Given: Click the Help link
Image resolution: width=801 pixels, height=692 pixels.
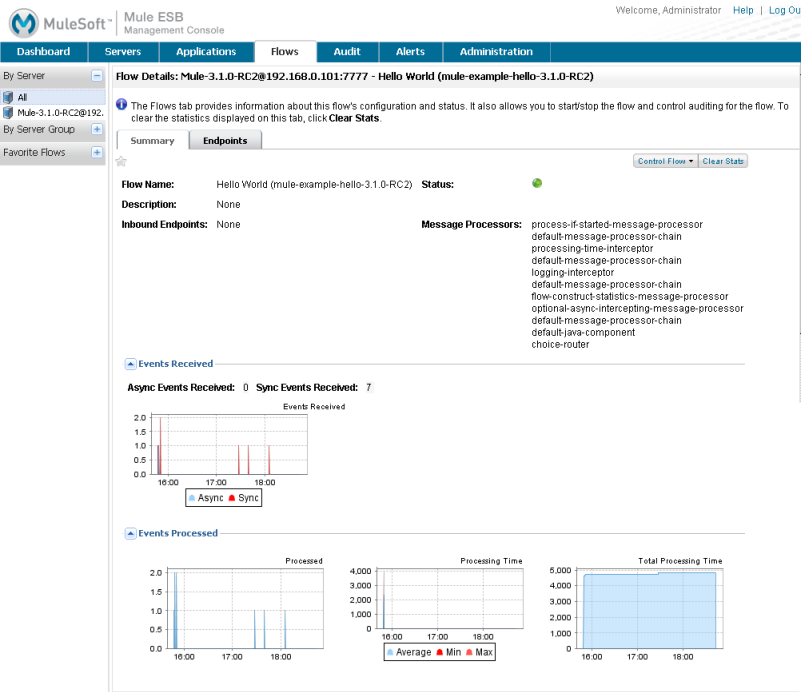Looking at the screenshot, I should (743, 10).
